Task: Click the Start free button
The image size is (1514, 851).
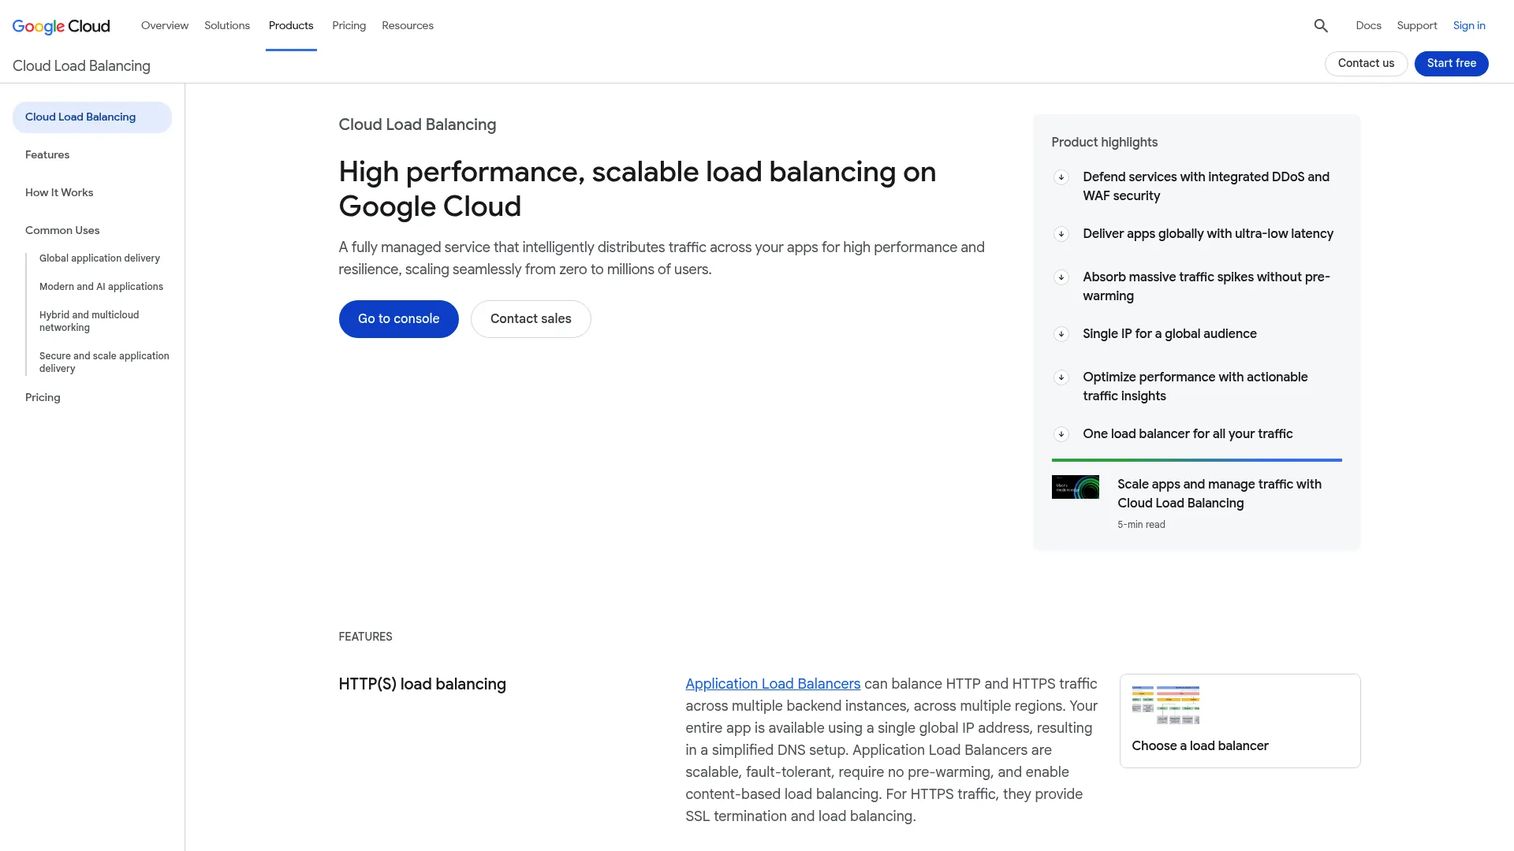Action: click(1451, 63)
